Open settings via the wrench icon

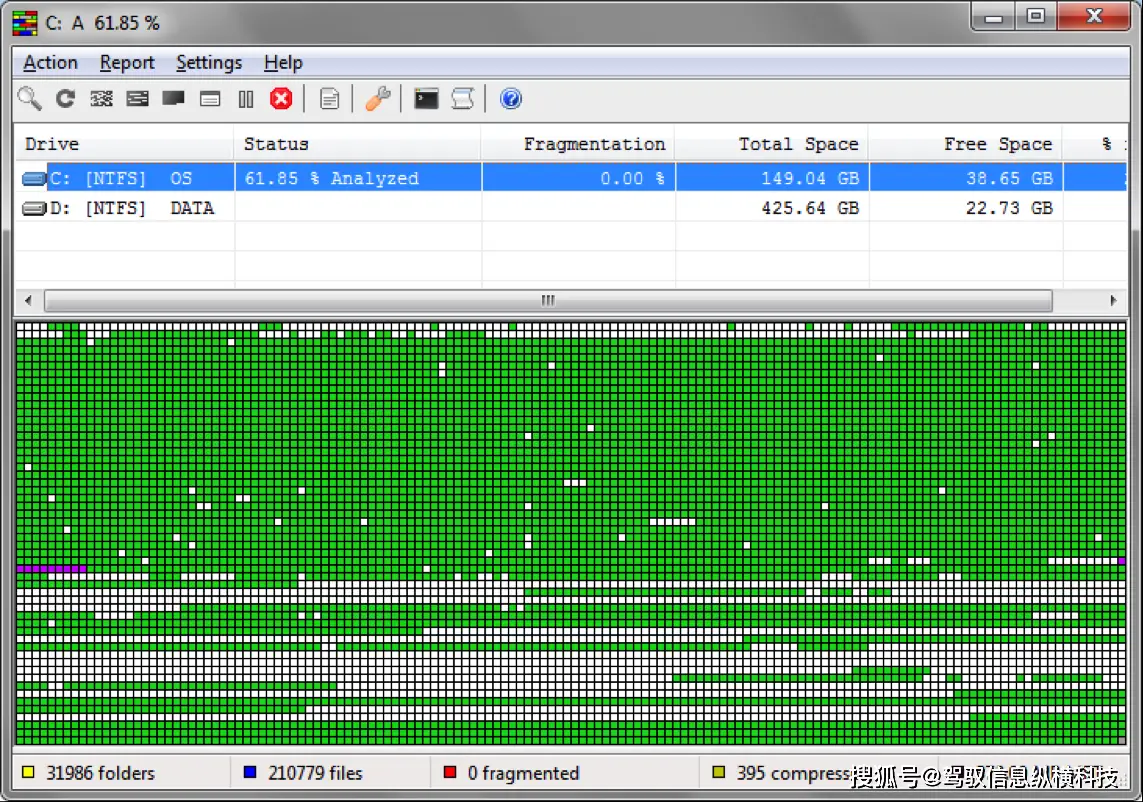click(x=377, y=99)
